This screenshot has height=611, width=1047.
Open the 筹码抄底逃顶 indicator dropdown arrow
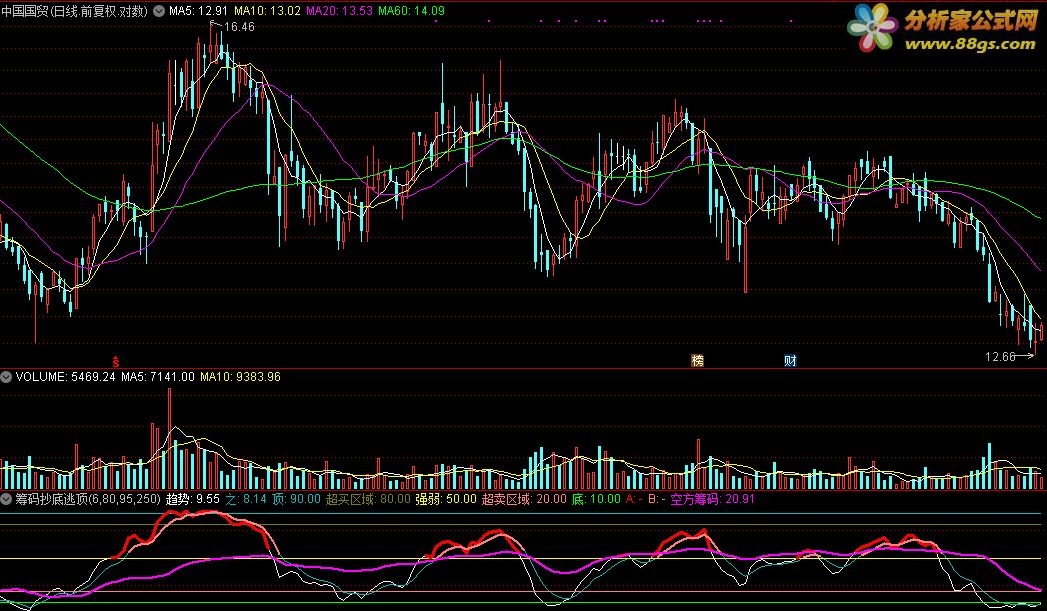tap(6, 499)
